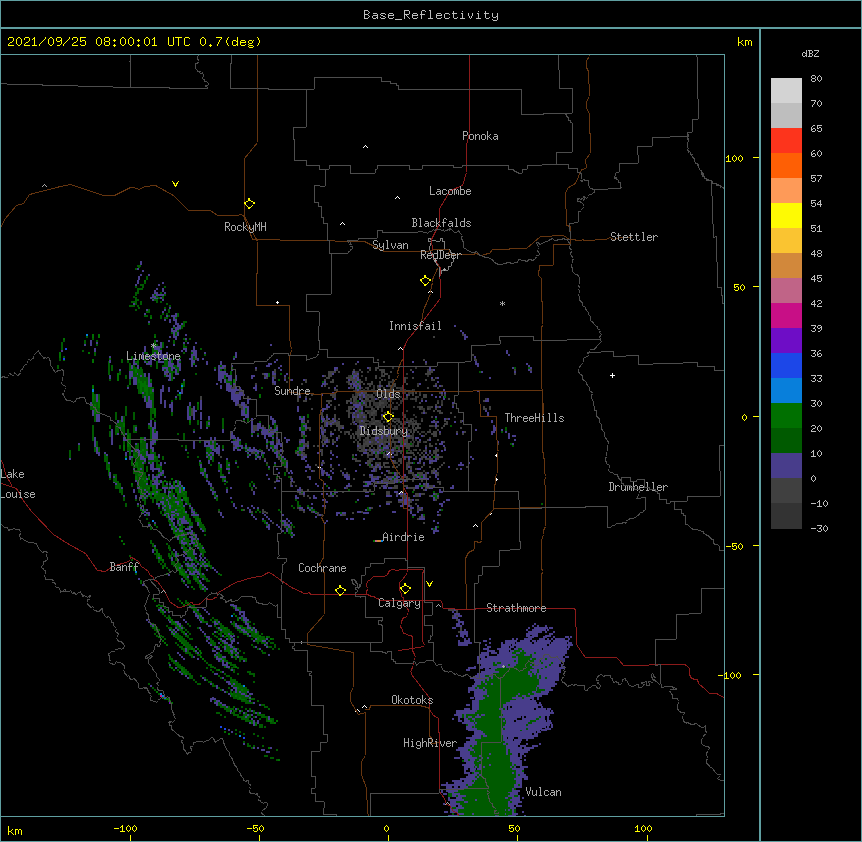Click the yellow station marker near Olds
The image size is (862, 842).
pyautogui.click(x=388, y=416)
